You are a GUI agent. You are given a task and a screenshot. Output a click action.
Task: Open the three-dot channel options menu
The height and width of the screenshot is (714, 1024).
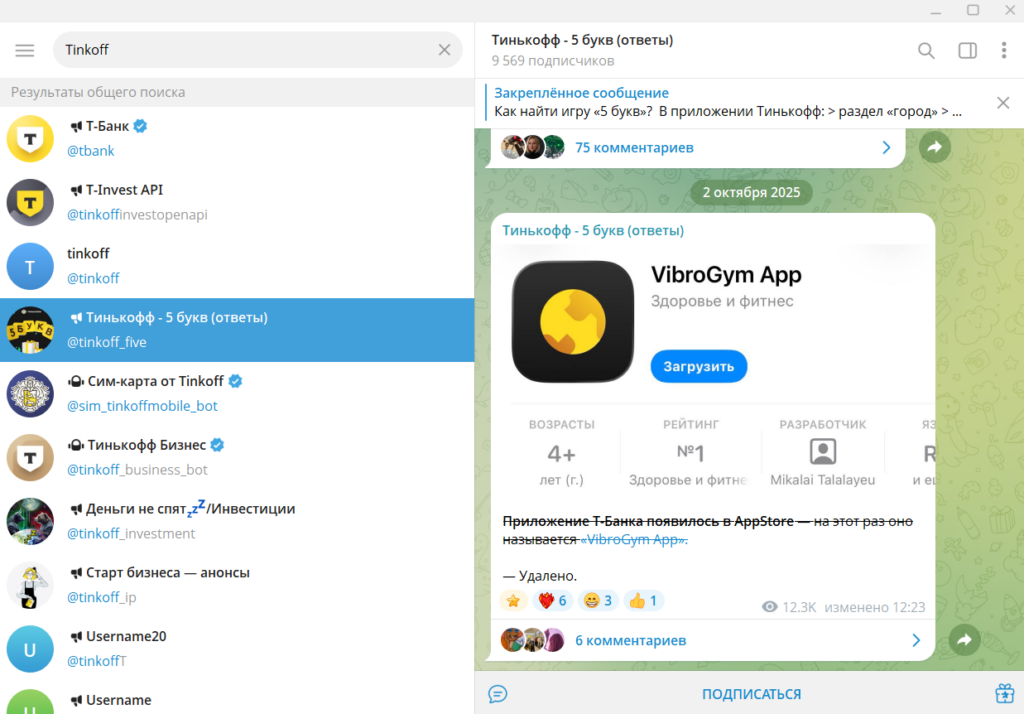pos(1004,50)
